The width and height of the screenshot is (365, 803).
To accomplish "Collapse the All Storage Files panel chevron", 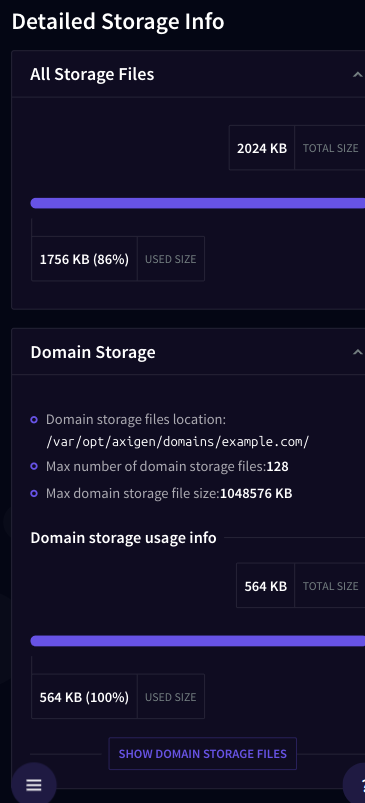I will tap(358, 75).
